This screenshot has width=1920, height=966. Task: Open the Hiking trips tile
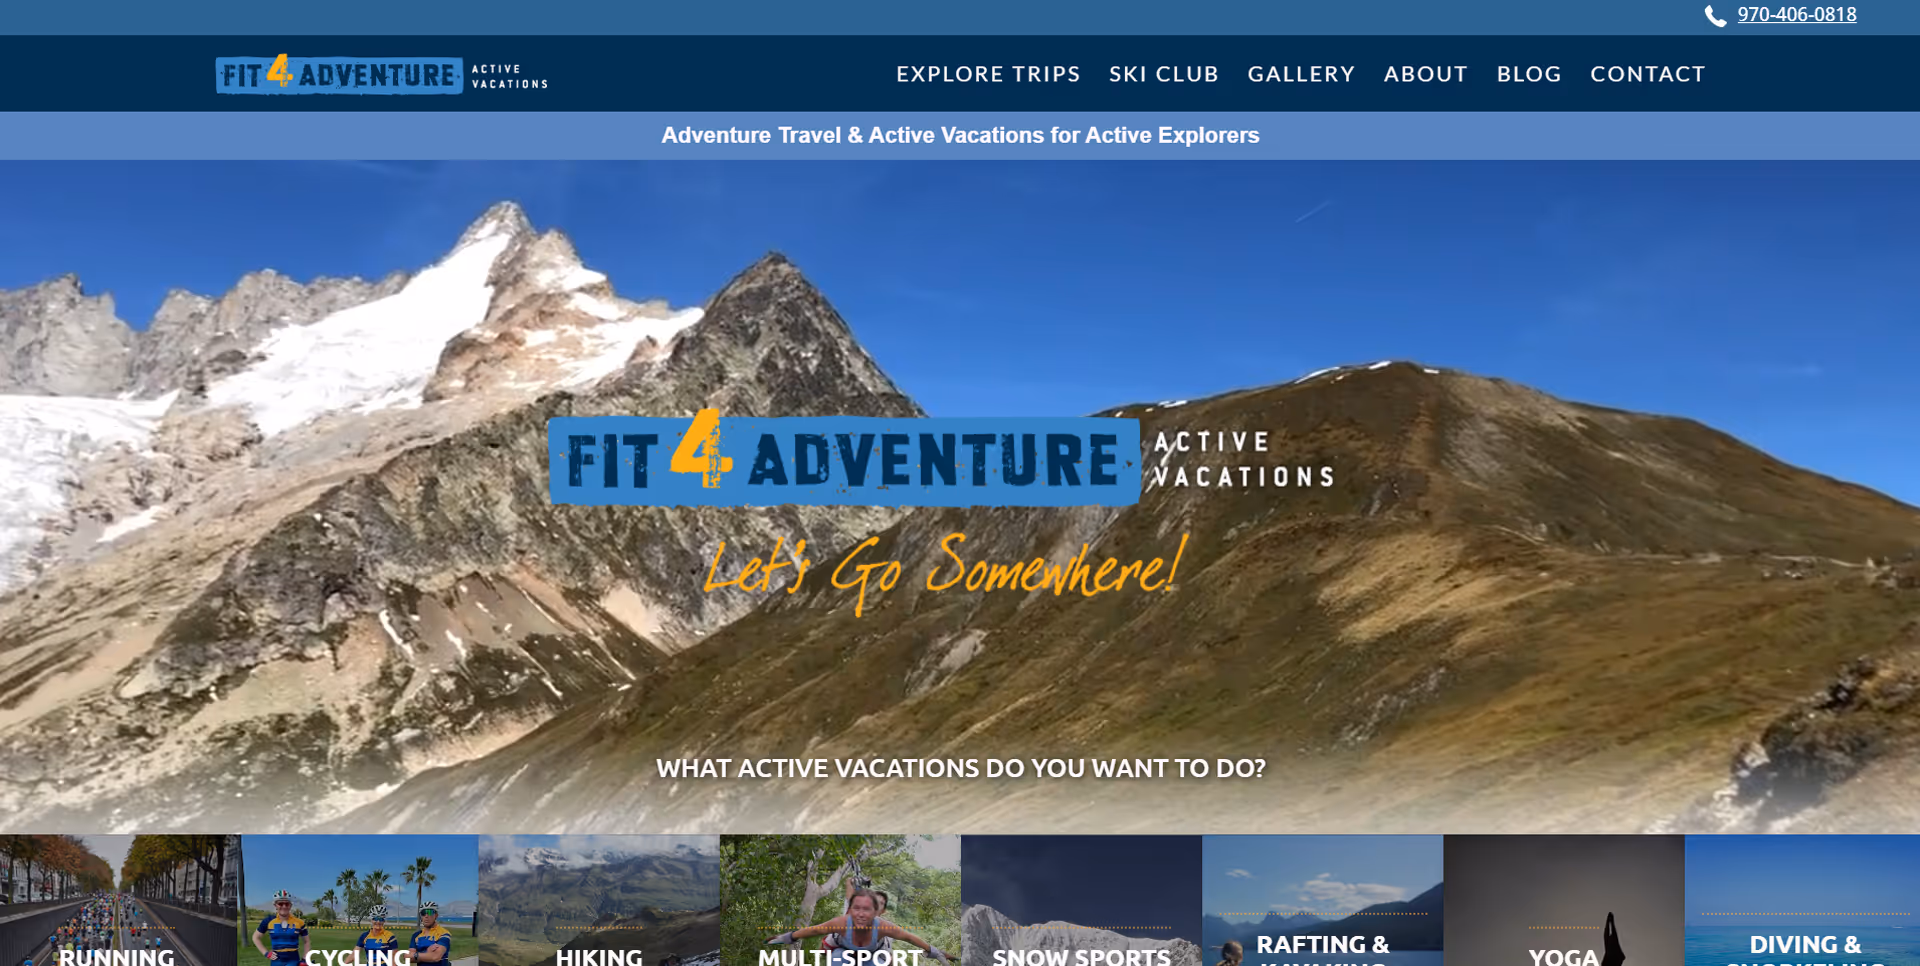599,900
